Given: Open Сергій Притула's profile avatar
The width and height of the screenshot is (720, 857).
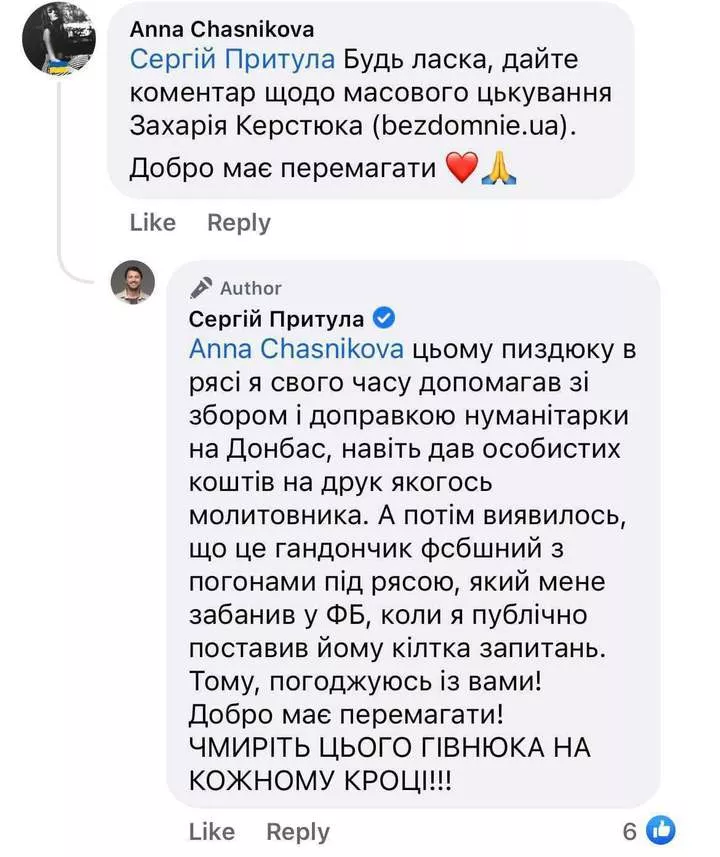Looking at the screenshot, I should point(131,283).
